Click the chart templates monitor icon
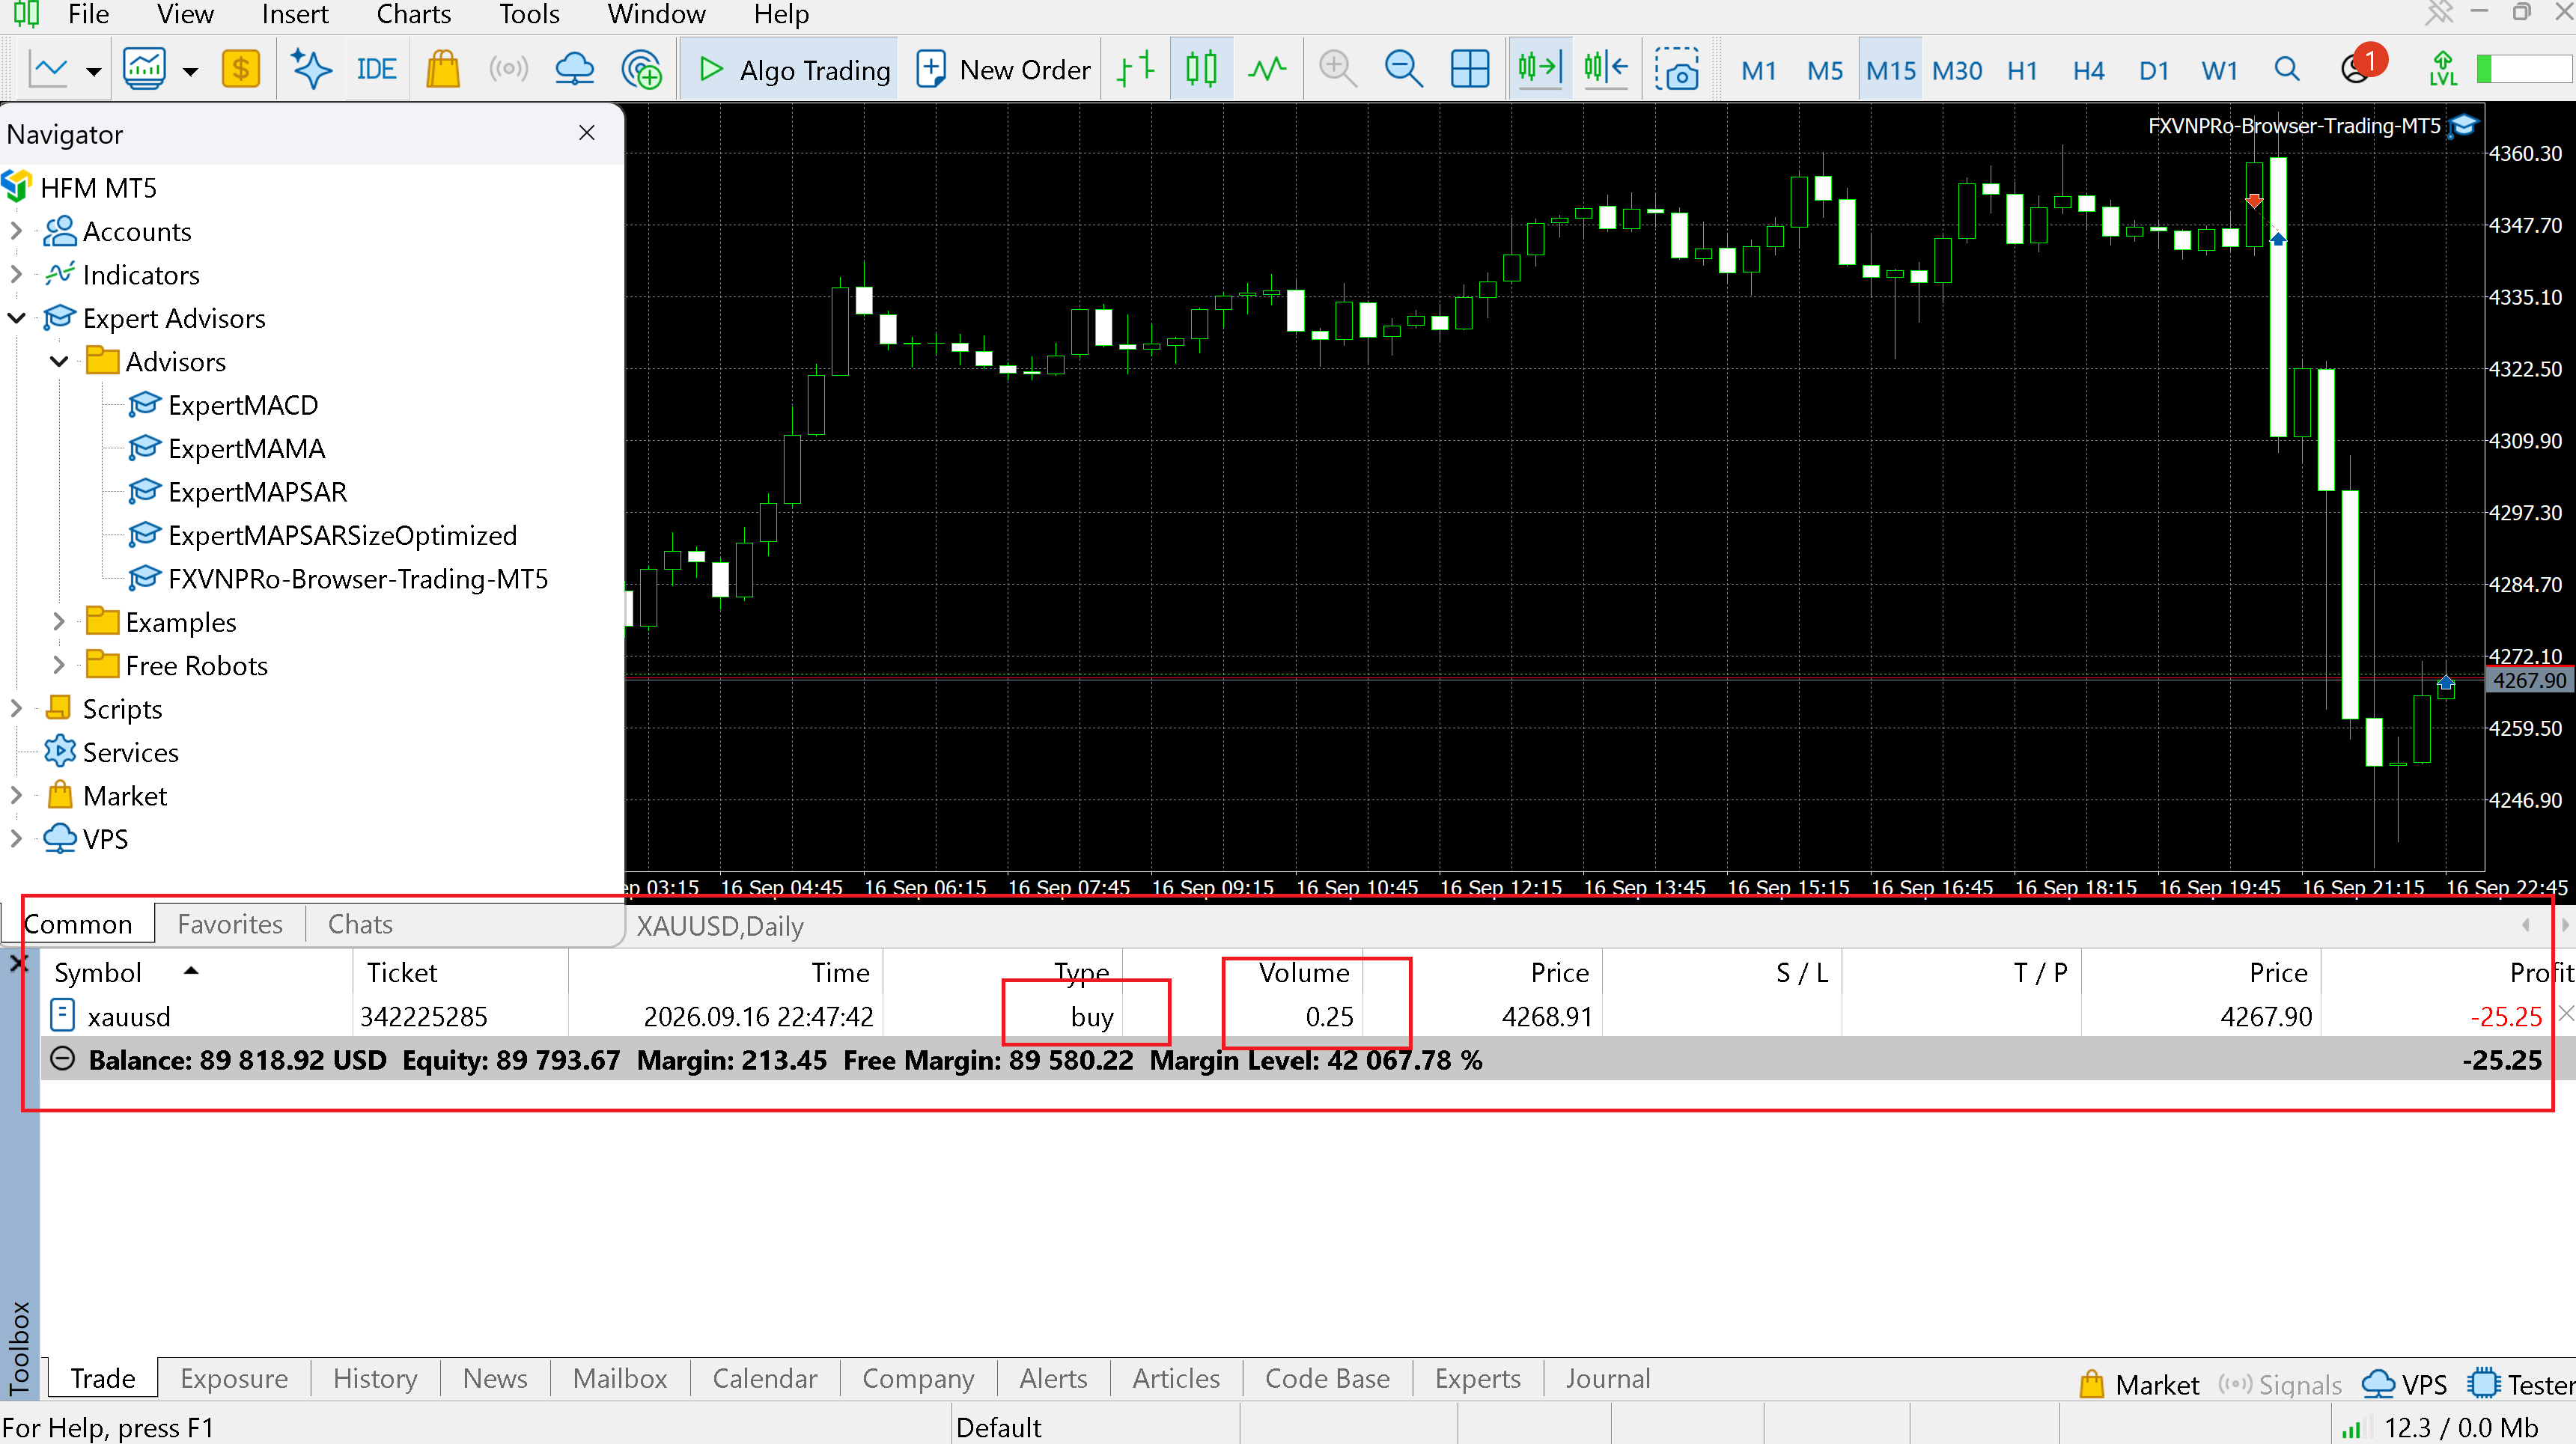This screenshot has width=2576, height=1444. pos(144,70)
